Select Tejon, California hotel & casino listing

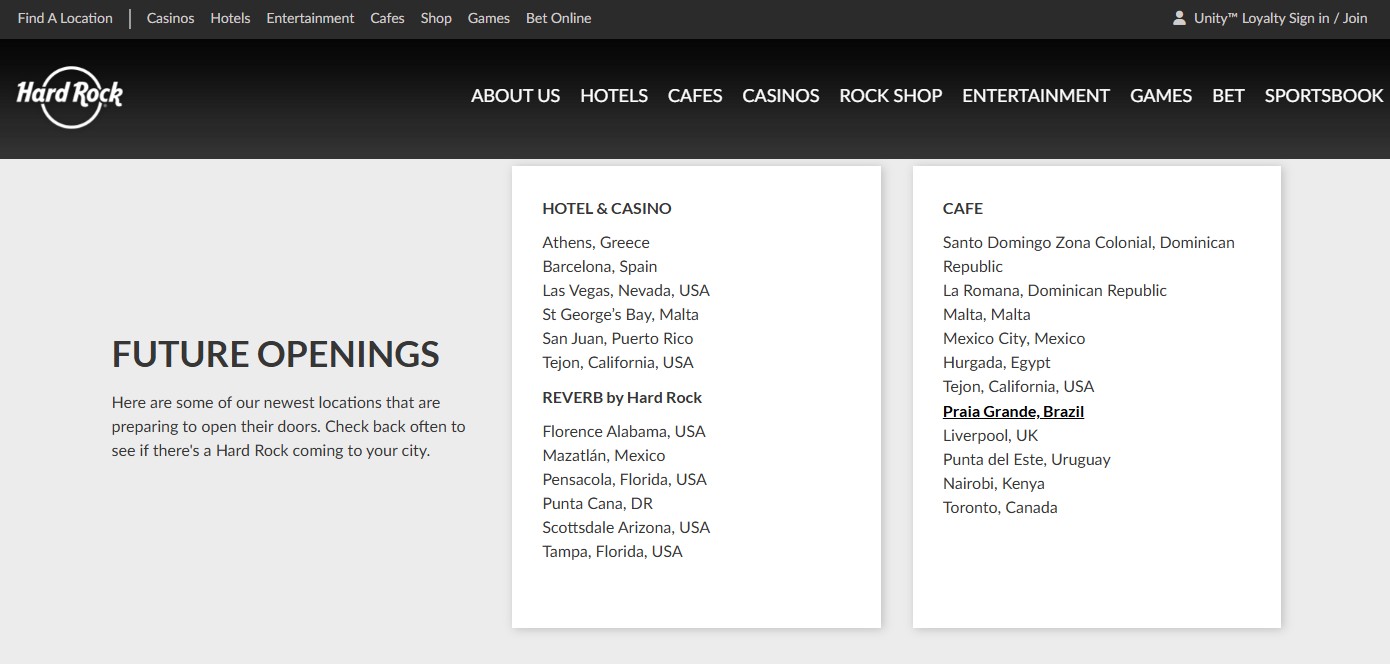618,362
